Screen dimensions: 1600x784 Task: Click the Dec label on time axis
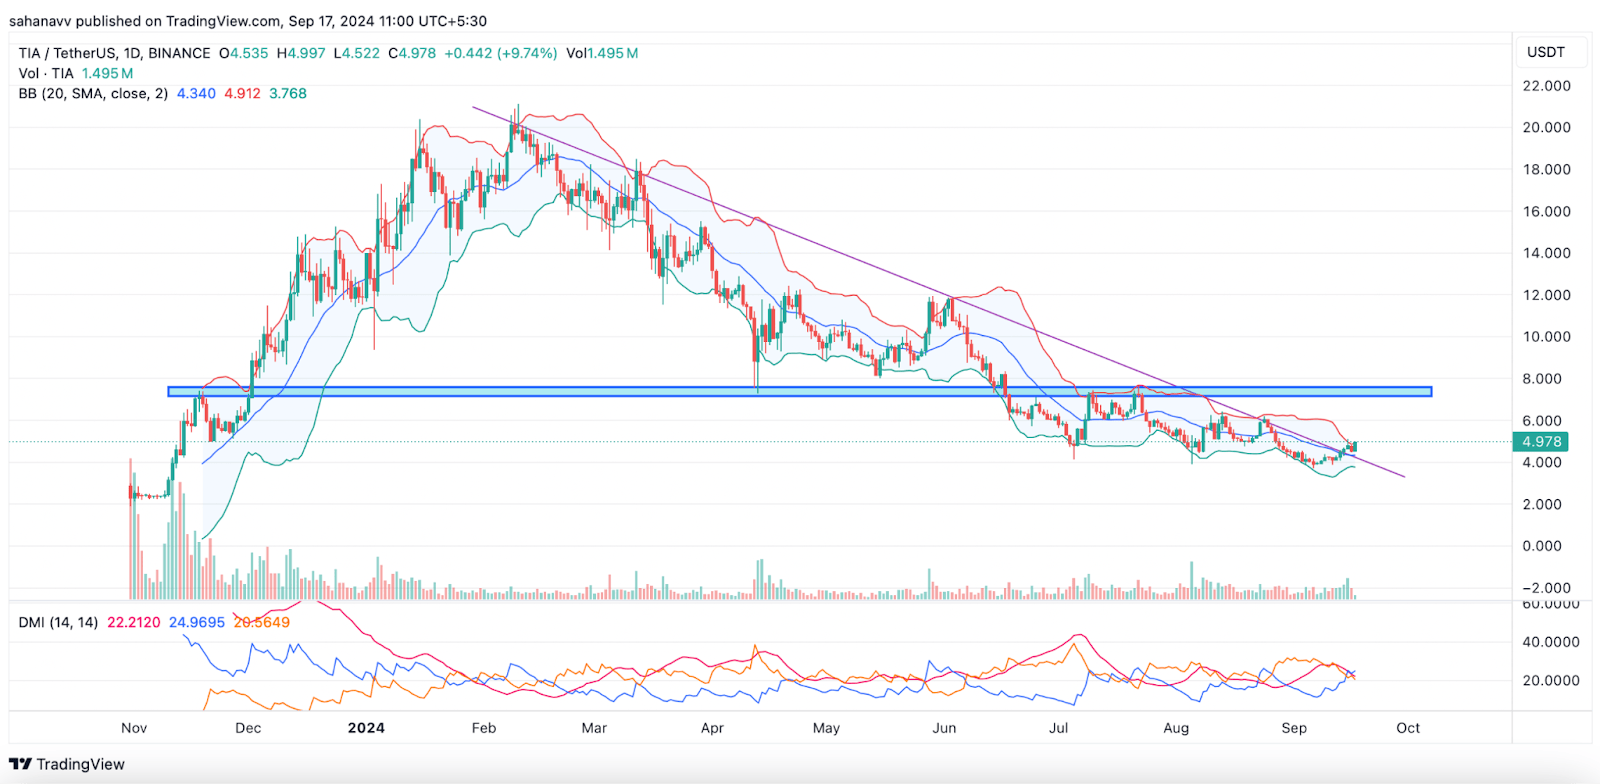pyautogui.click(x=248, y=728)
